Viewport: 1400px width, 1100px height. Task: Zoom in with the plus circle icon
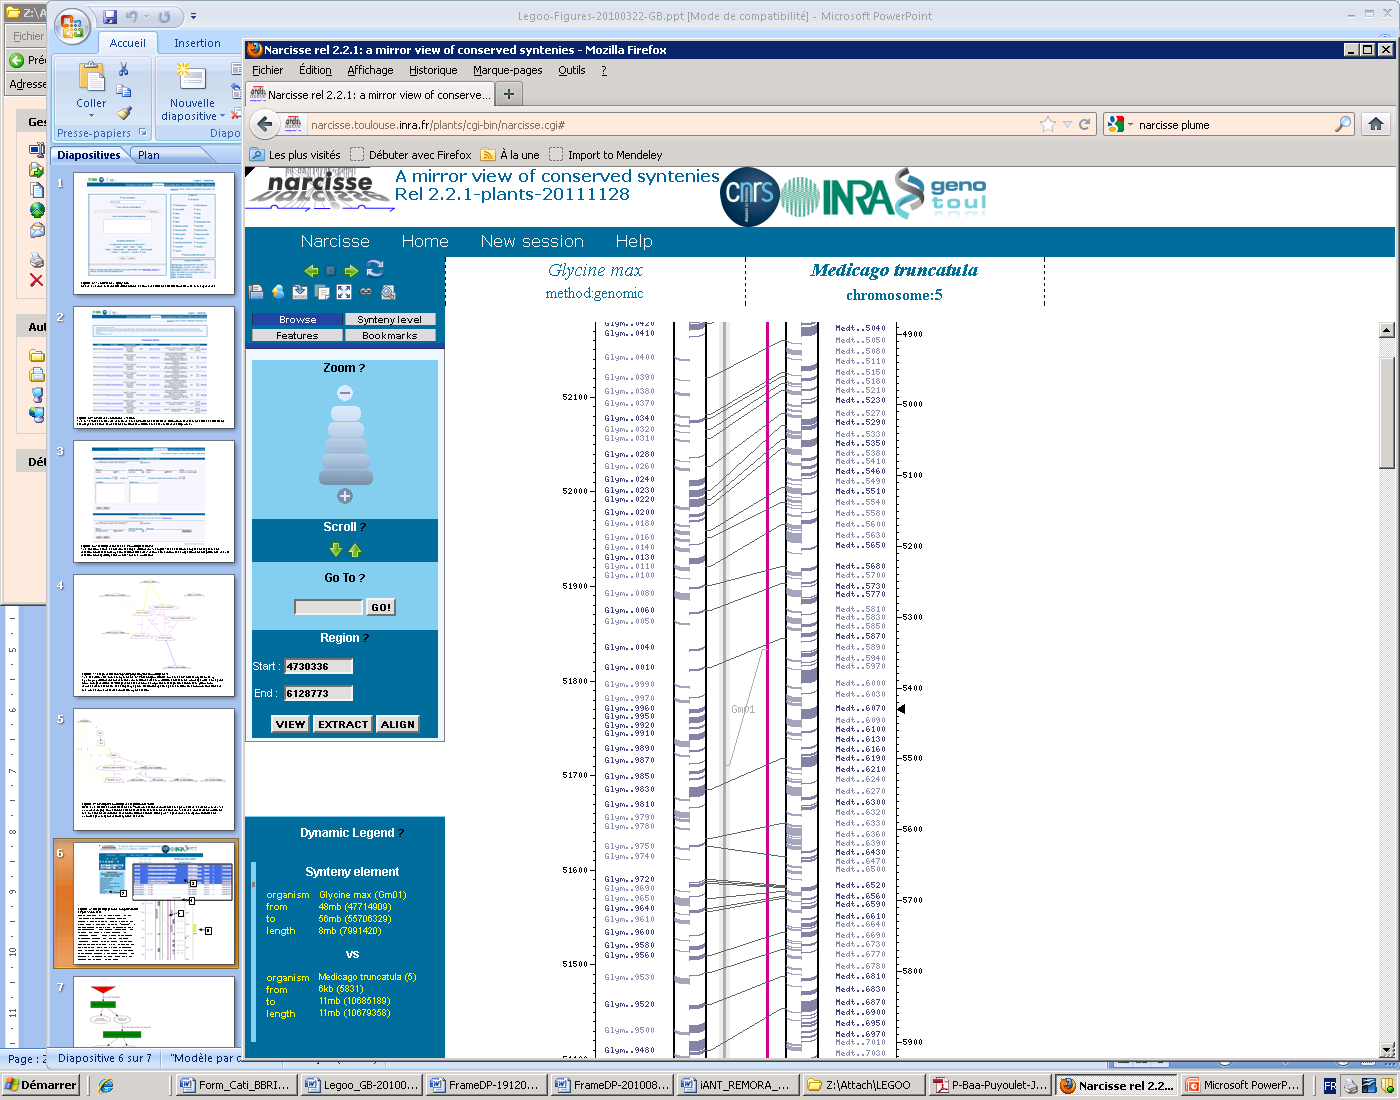click(345, 496)
